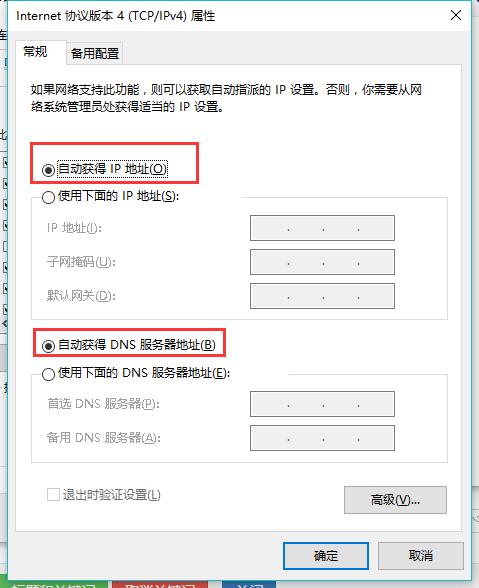Select 自动获得 DNS 服务器地址 option
Screen dimensions: 479x588
point(48,346)
